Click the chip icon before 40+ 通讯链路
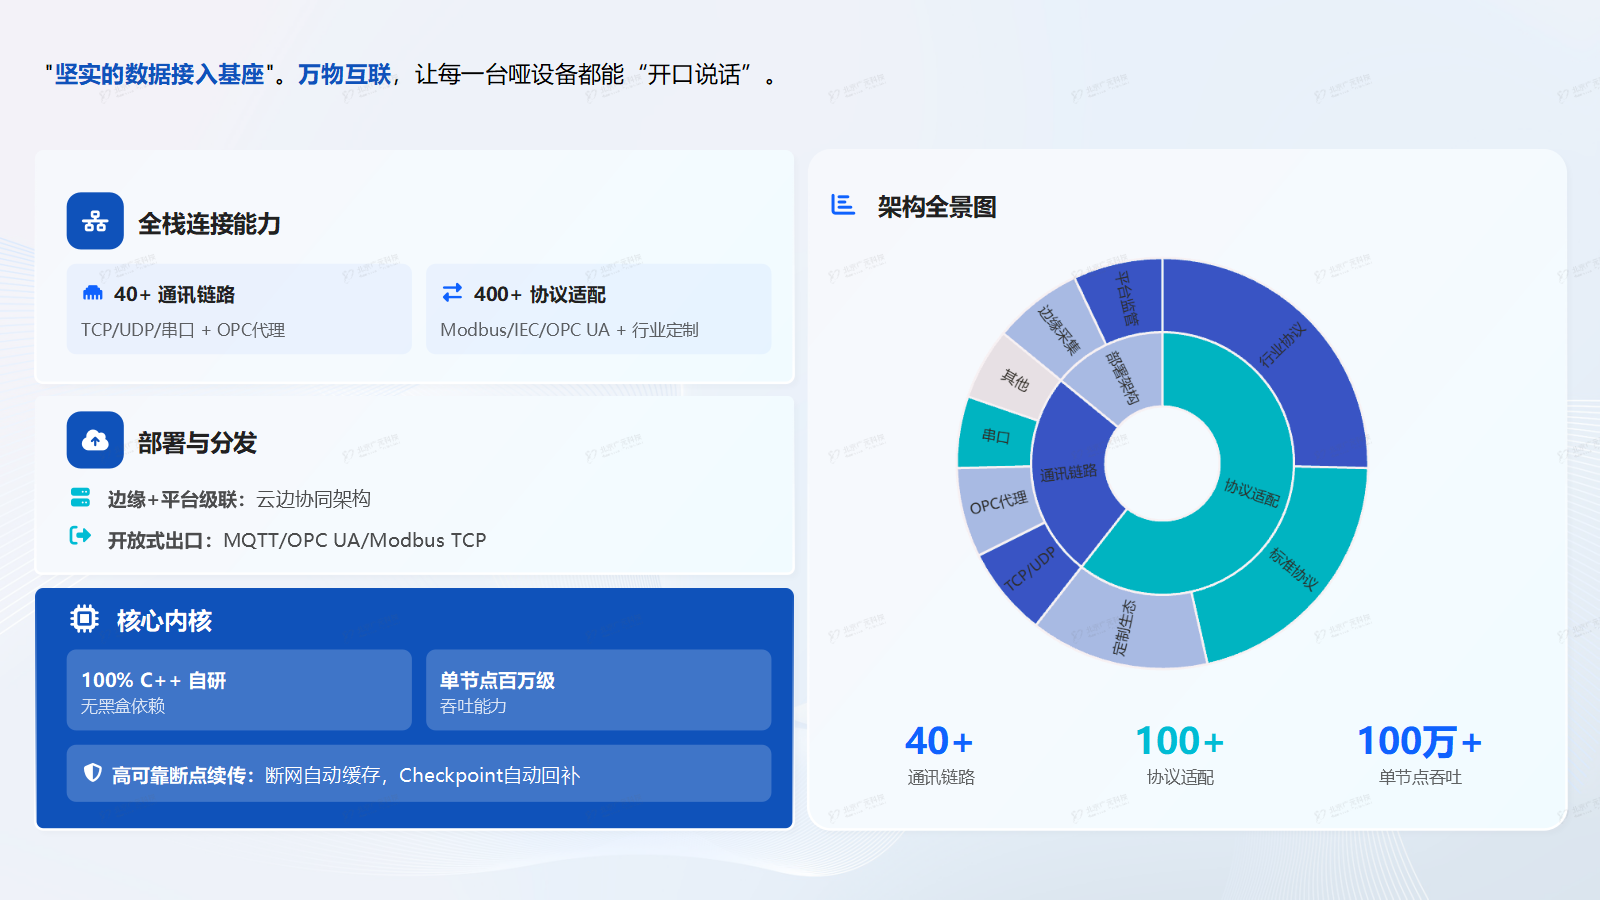The height and width of the screenshot is (900, 1600). click(x=92, y=294)
